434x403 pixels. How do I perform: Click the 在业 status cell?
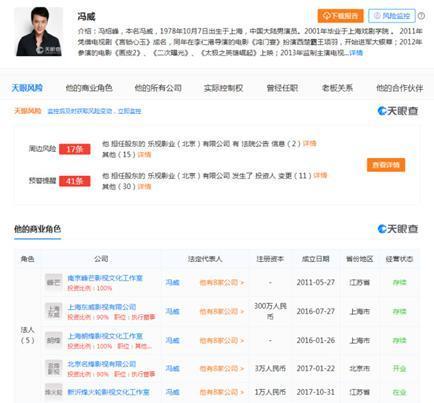pyautogui.click(x=399, y=392)
